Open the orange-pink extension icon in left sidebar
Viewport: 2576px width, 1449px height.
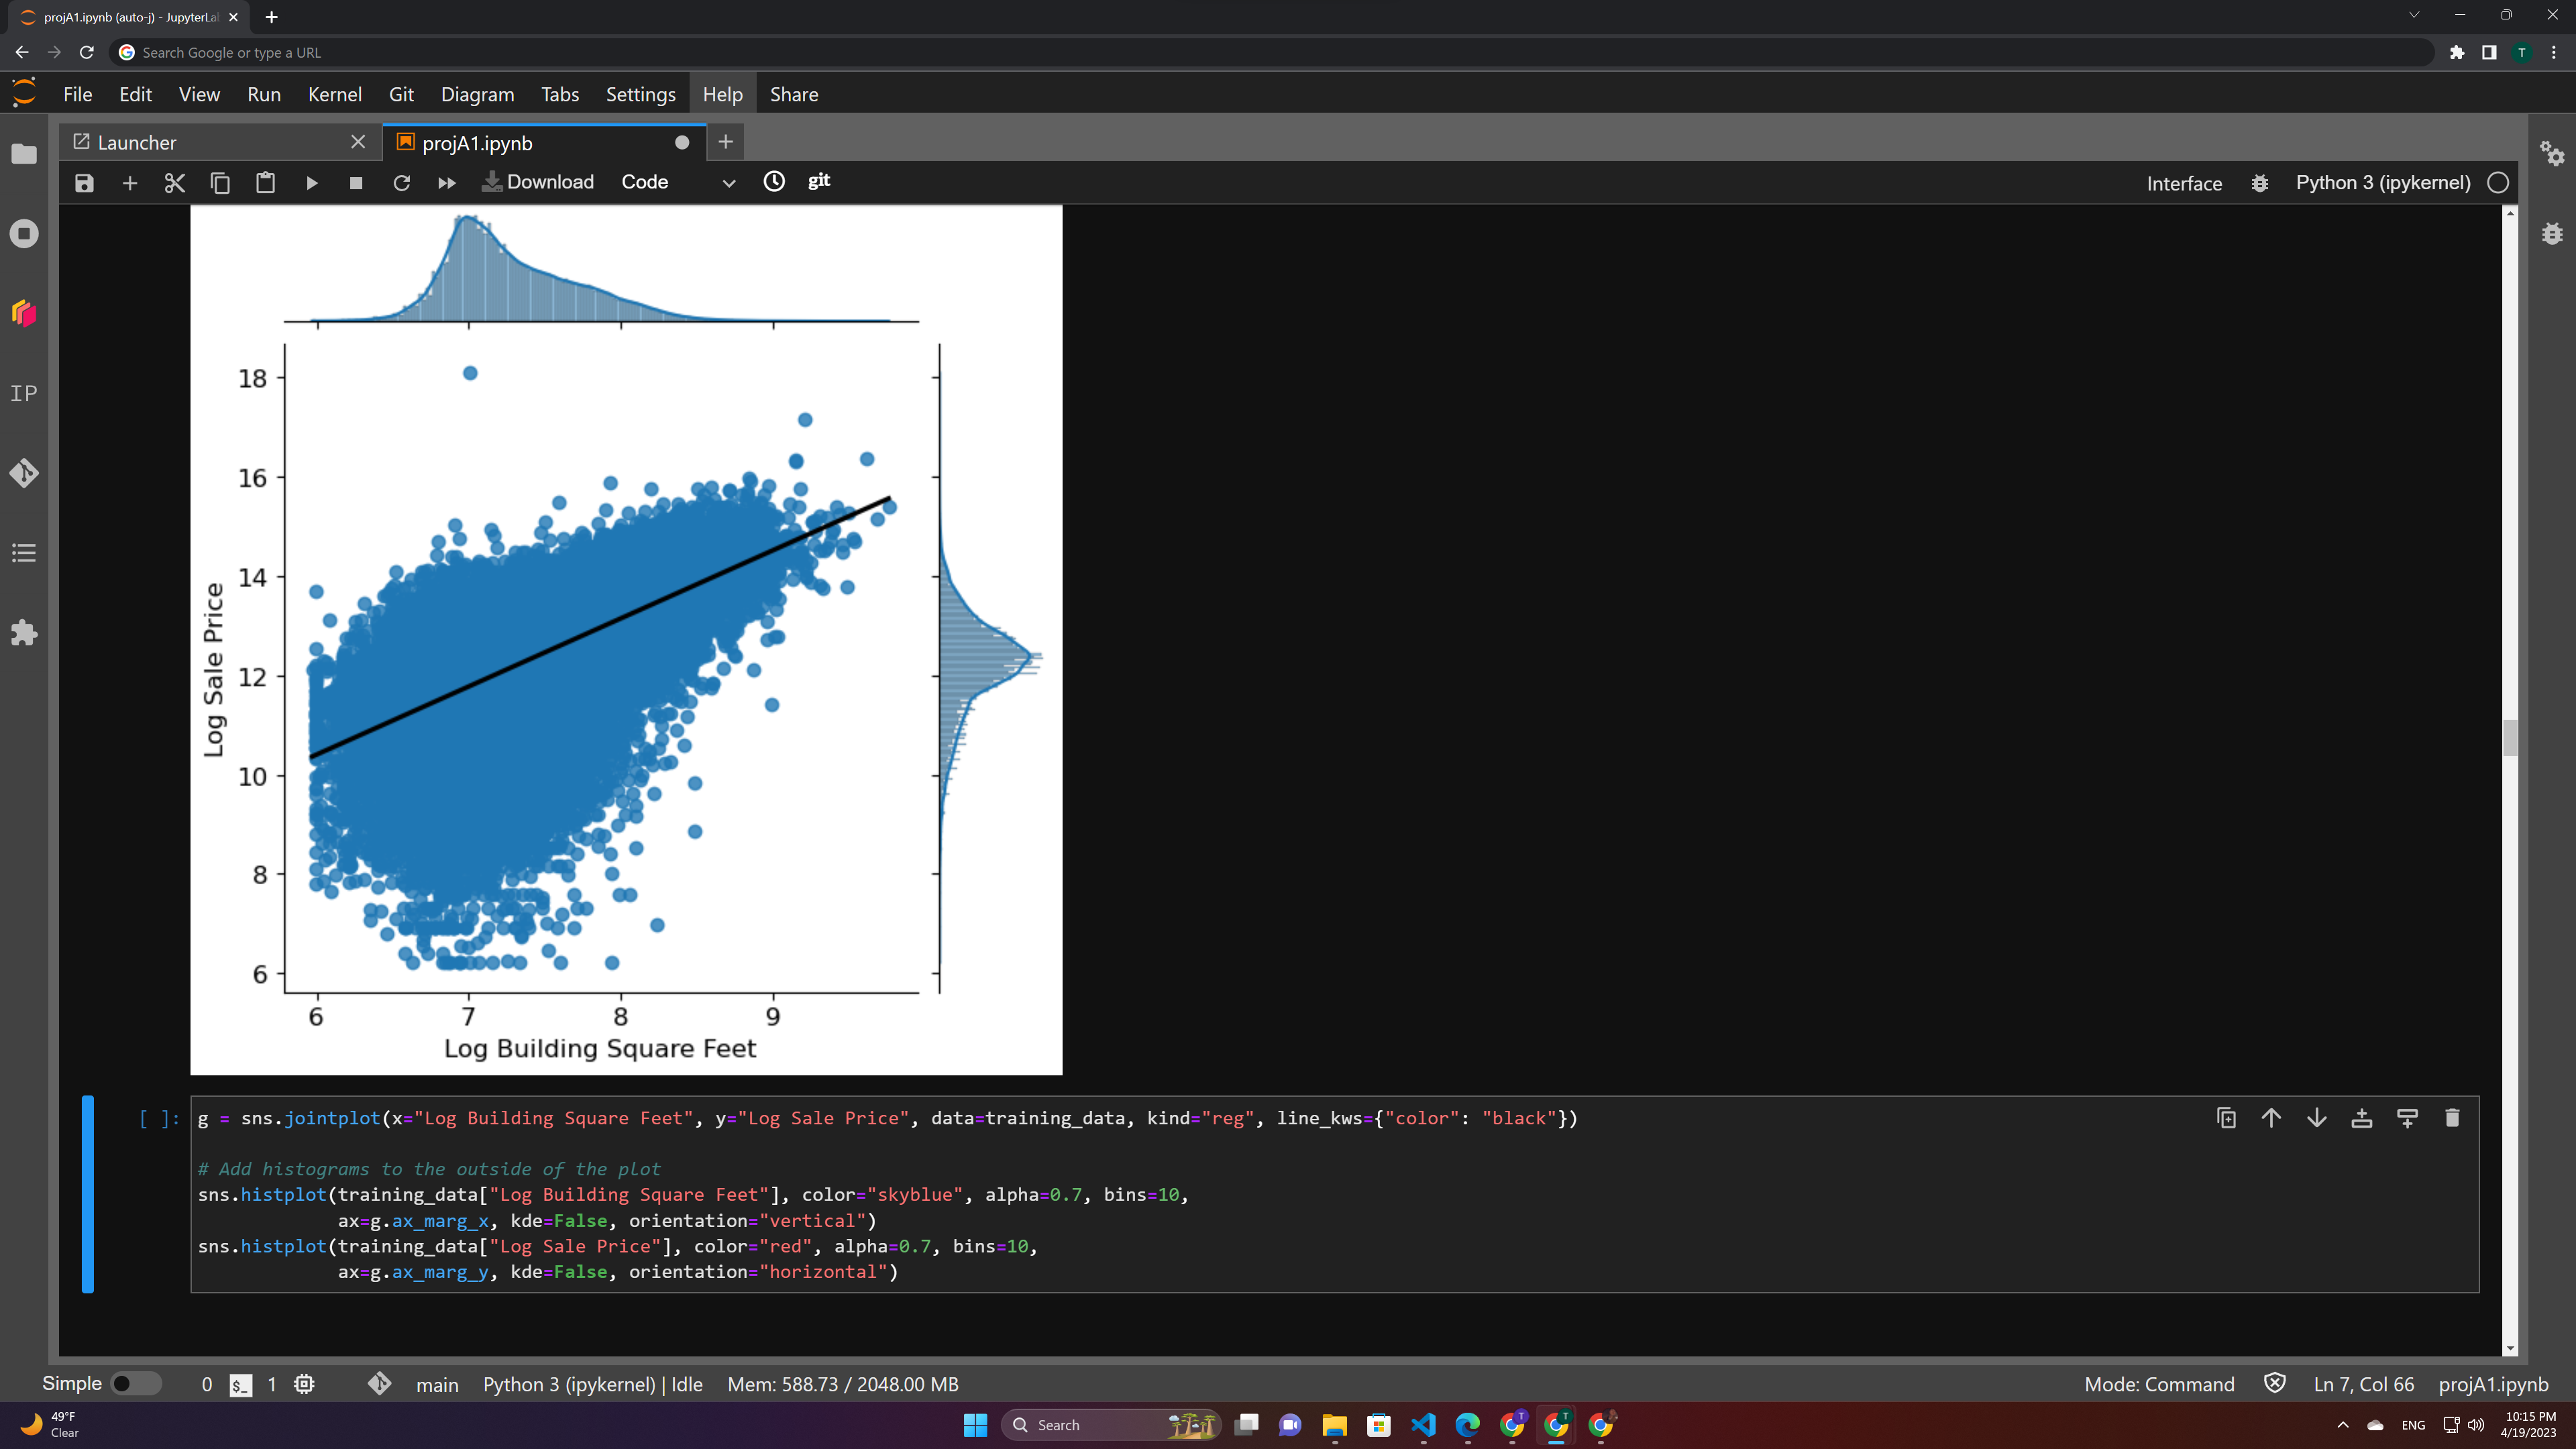tap(24, 313)
